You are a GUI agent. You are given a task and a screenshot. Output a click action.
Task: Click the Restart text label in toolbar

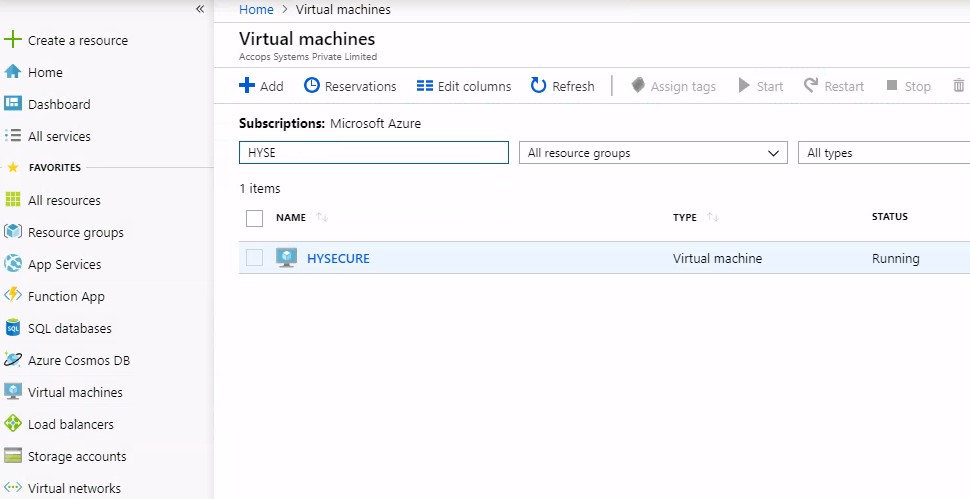point(844,86)
